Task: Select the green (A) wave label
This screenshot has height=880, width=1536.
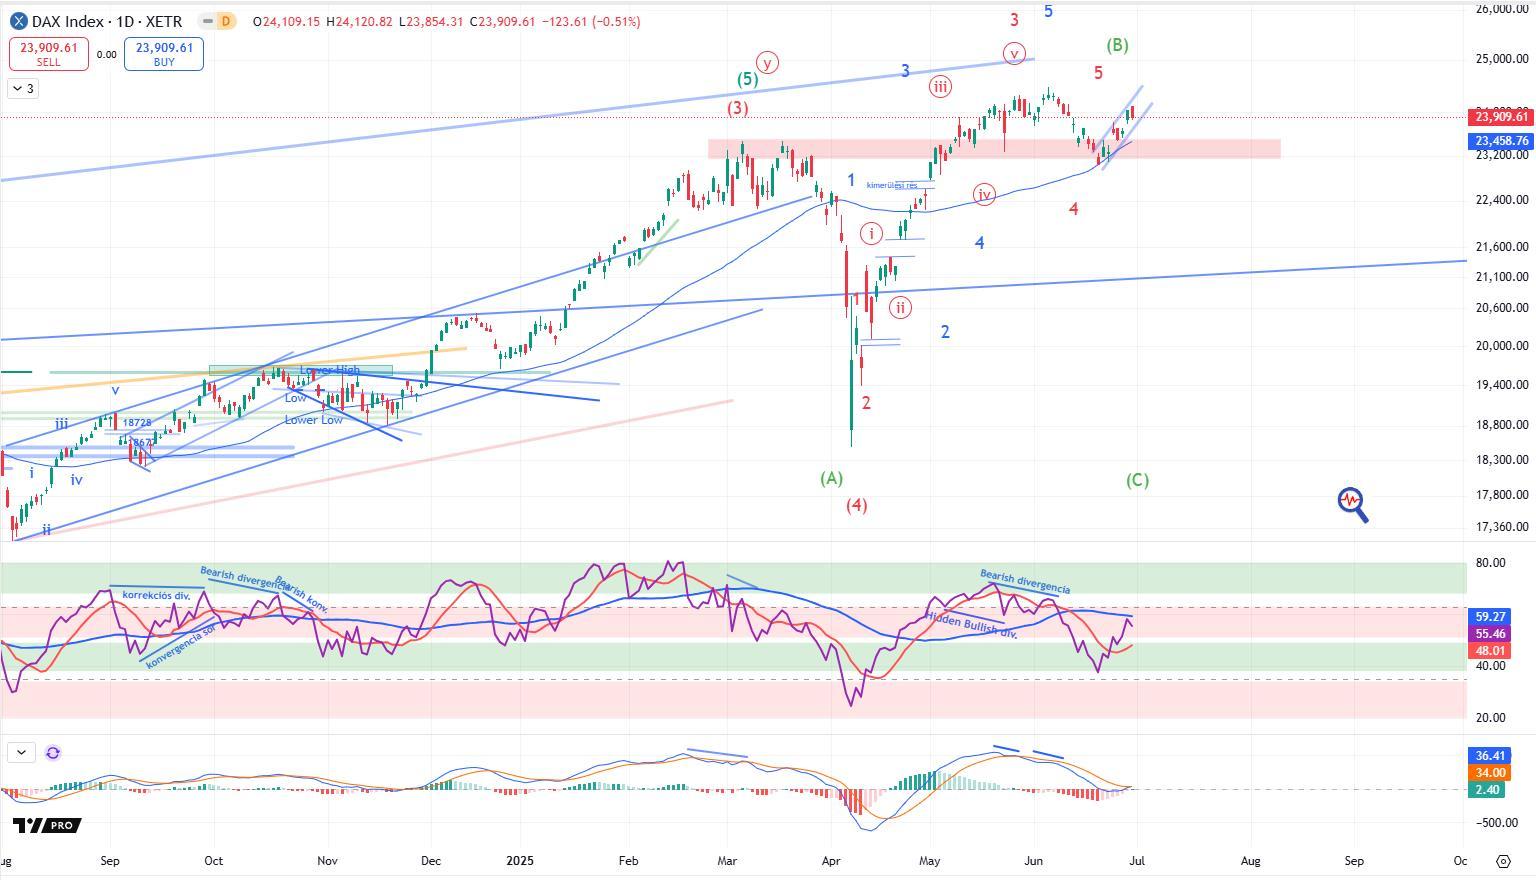Action: tap(831, 479)
